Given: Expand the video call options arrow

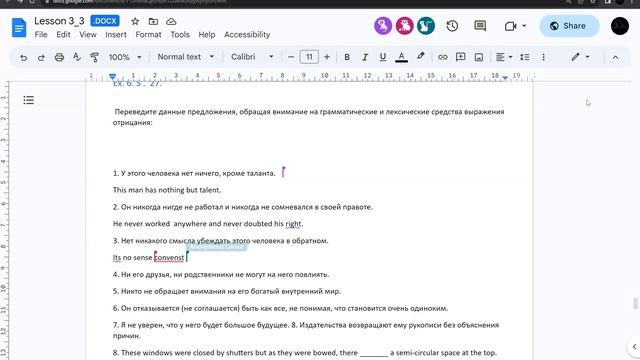Looking at the screenshot, I should [x=524, y=26].
